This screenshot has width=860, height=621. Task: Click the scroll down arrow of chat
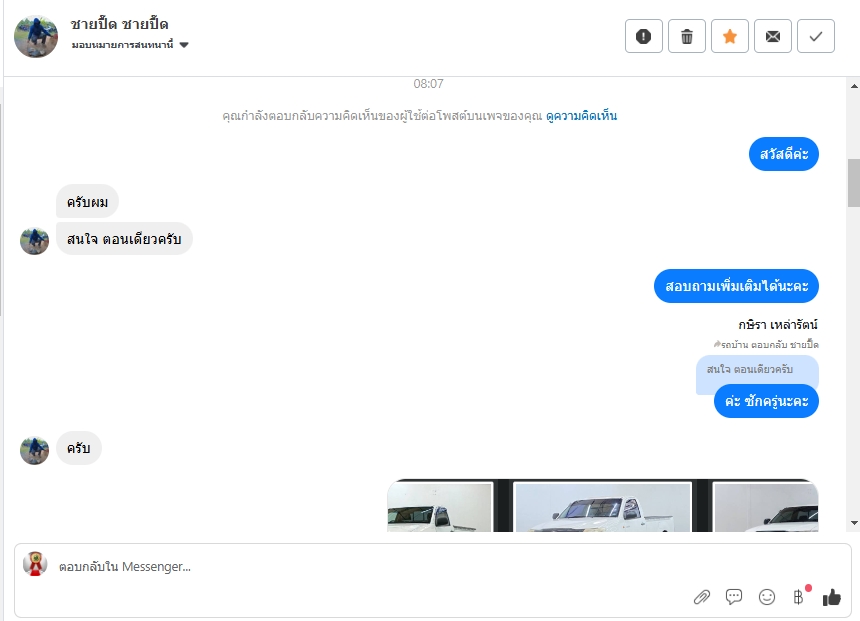[x=854, y=523]
